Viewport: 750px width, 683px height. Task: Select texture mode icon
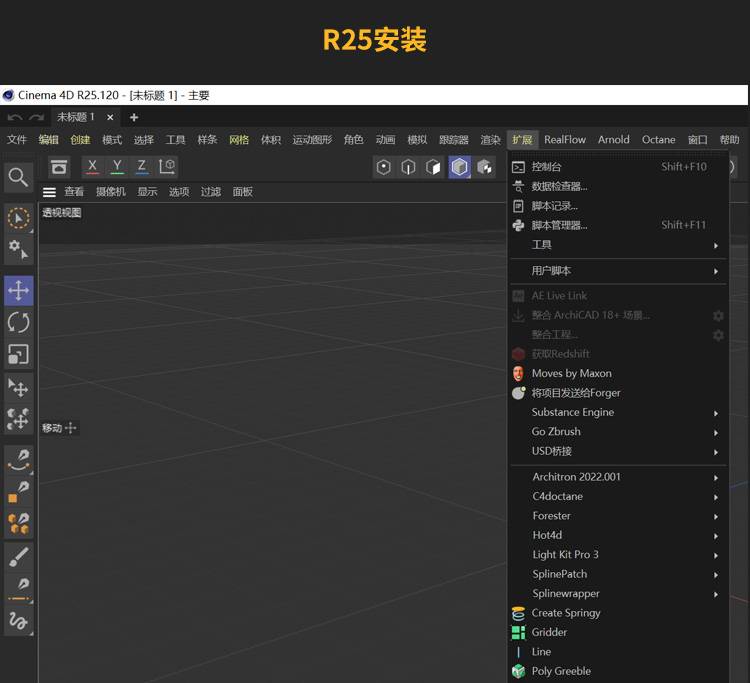coord(485,167)
